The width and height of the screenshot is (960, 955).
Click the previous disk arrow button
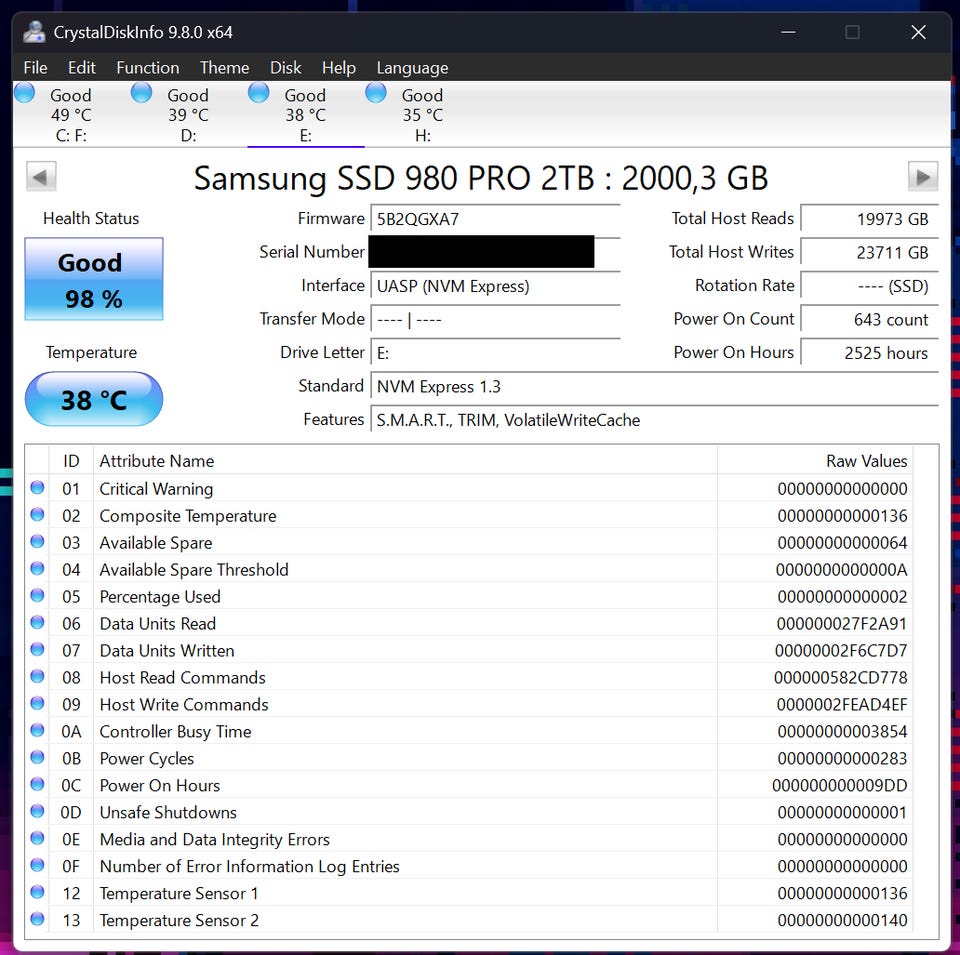(41, 177)
